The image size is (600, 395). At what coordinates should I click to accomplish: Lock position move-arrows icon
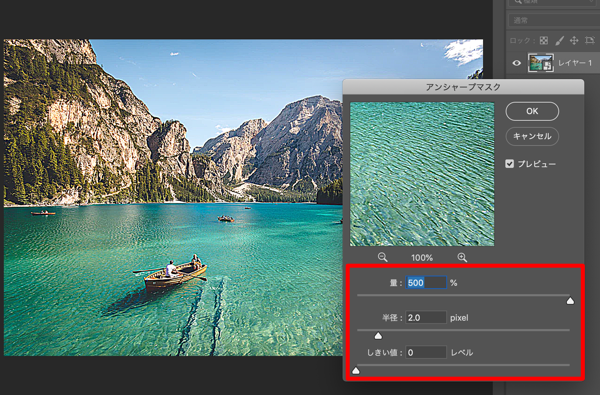click(x=574, y=40)
